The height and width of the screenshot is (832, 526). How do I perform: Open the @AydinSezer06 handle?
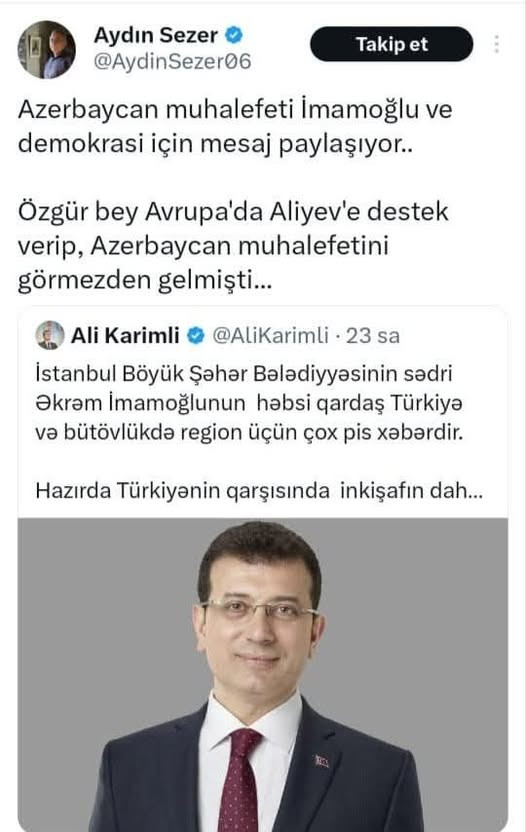[x=172, y=62]
